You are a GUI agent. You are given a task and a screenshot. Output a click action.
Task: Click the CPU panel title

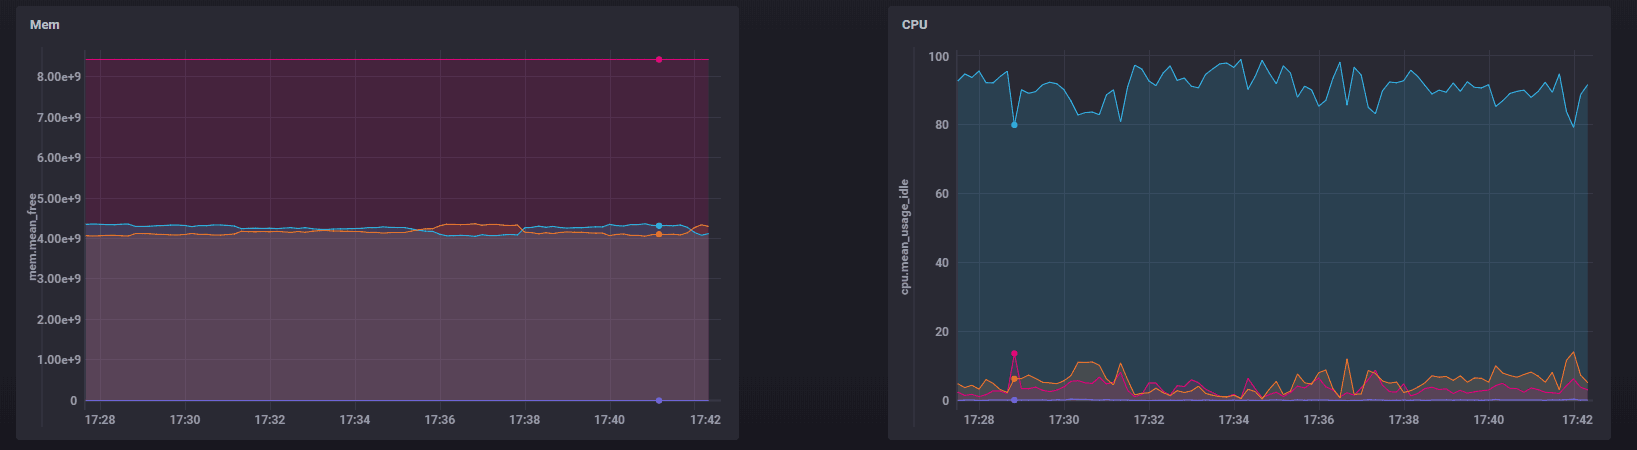914,25
